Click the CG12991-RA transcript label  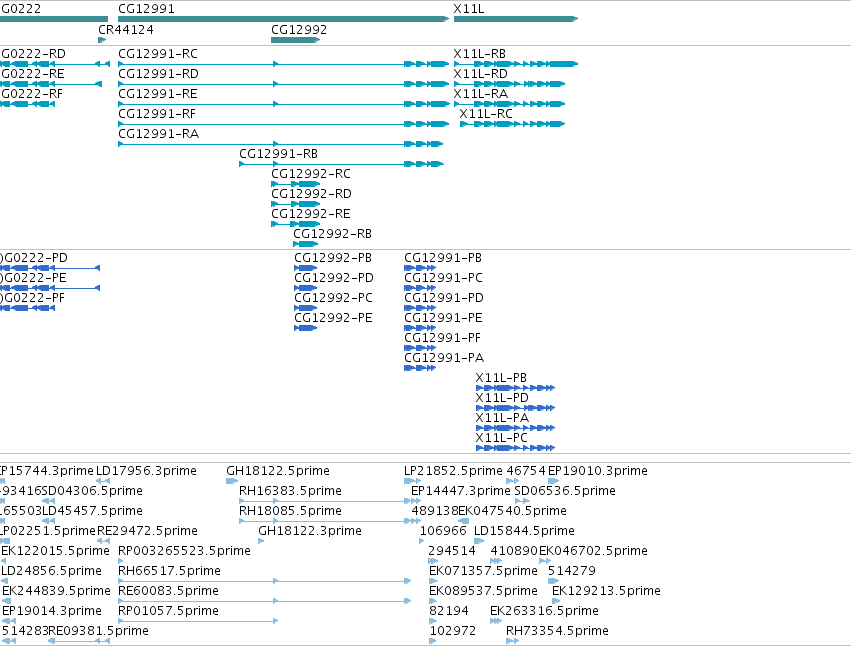tap(158, 134)
